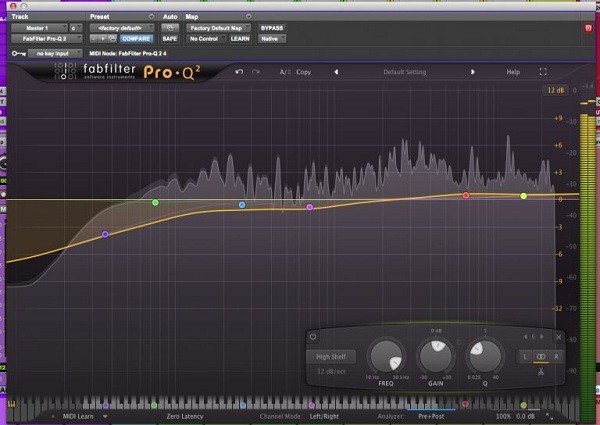
Task: Click the scissors split band icon
Action: pos(541,372)
